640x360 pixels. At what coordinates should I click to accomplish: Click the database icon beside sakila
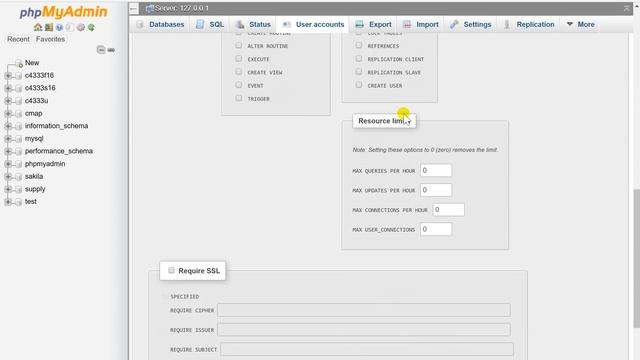(18, 177)
